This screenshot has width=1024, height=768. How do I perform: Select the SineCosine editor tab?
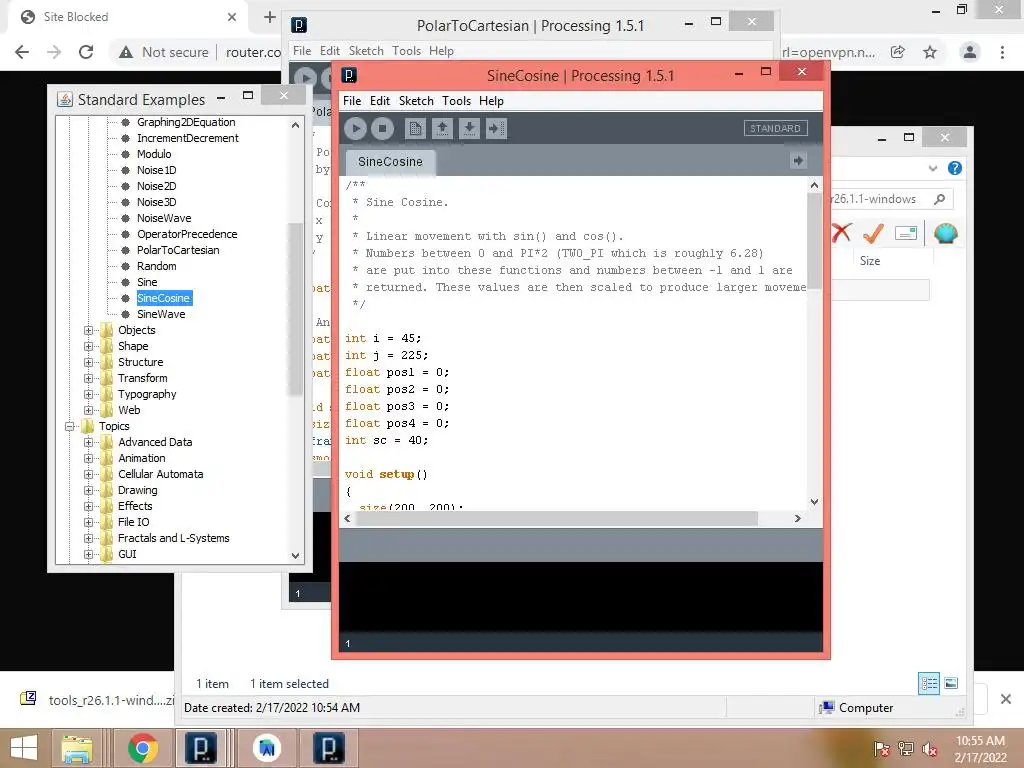coord(390,162)
